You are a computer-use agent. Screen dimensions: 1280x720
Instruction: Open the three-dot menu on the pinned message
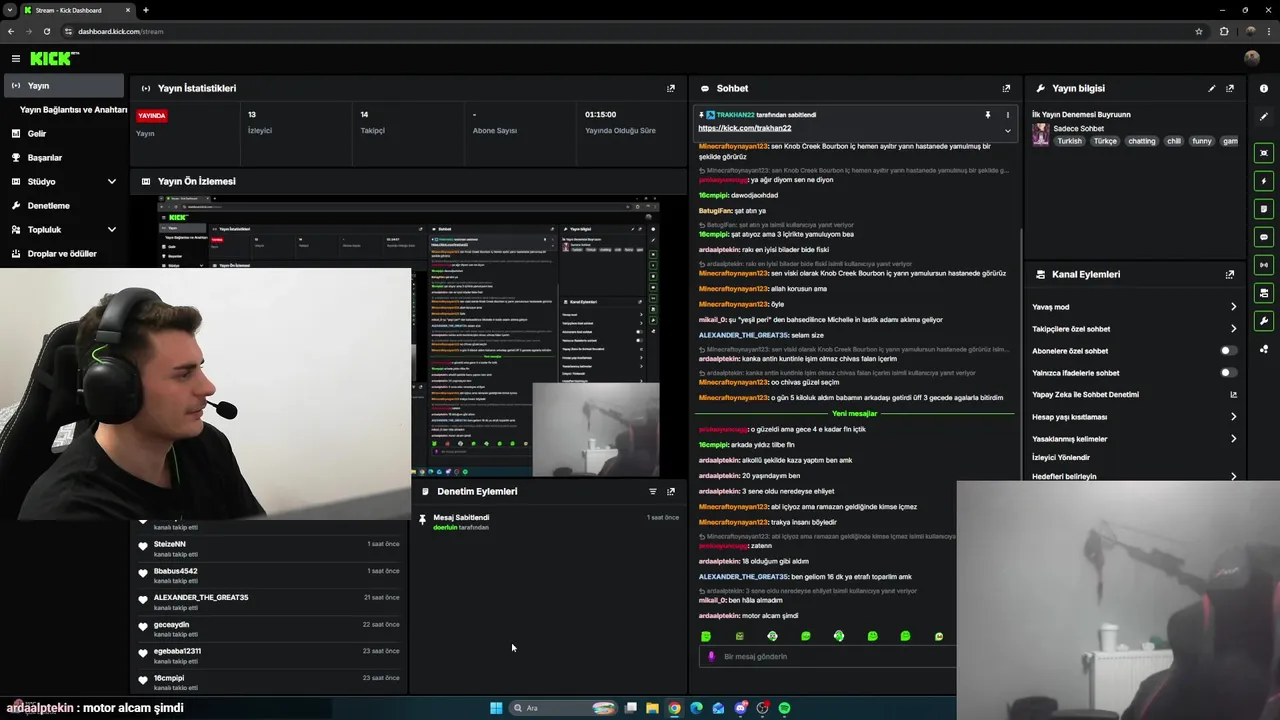click(1007, 115)
